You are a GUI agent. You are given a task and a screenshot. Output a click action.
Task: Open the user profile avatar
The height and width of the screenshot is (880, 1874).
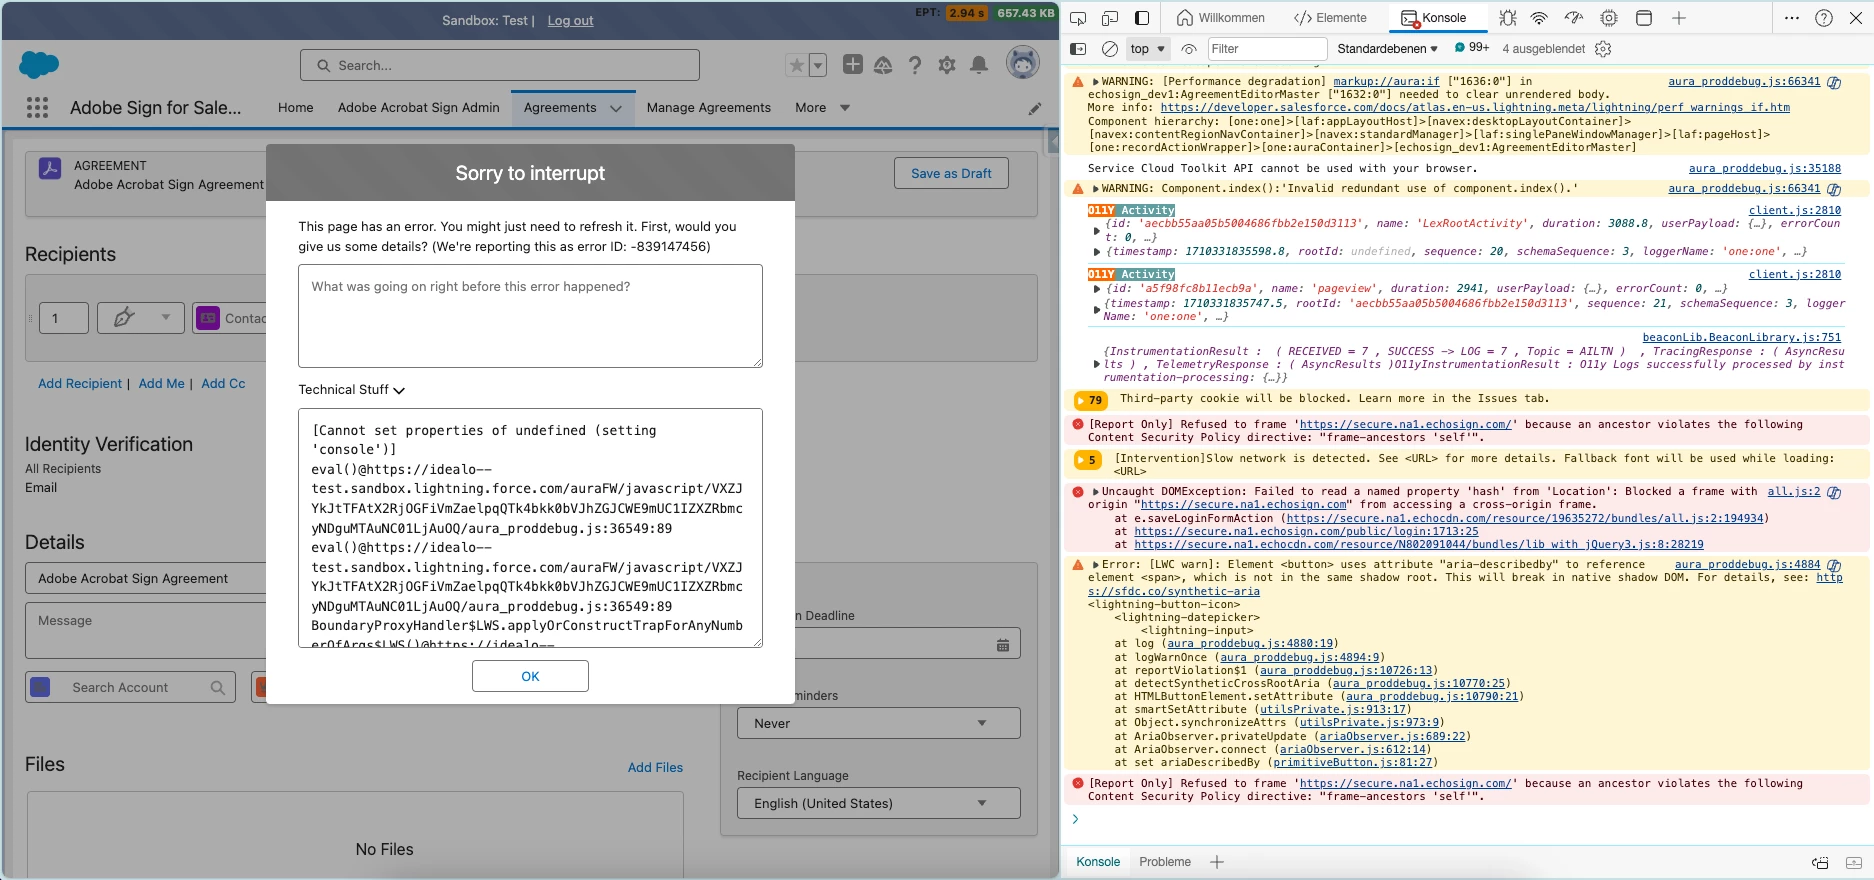click(x=1022, y=64)
